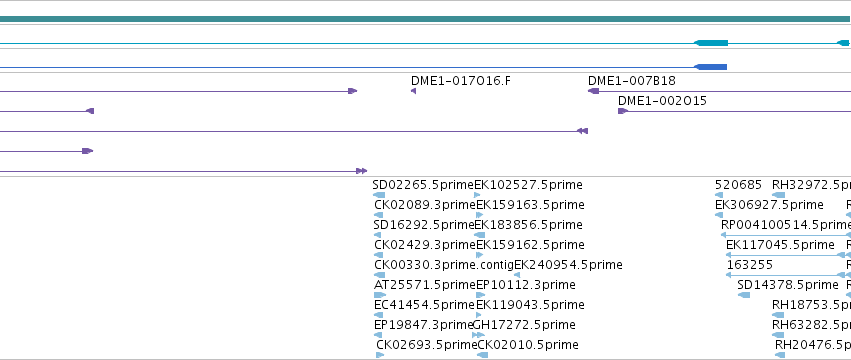Select the 163255 feature label
The width and height of the screenshot is (851, 360).
(750, 265)
